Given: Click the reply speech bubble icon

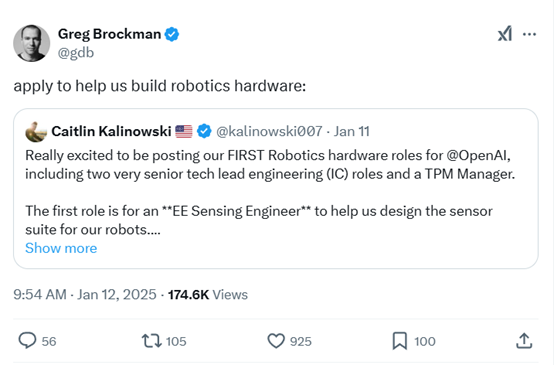Looking at the screenshot, I should click(27, 341).
